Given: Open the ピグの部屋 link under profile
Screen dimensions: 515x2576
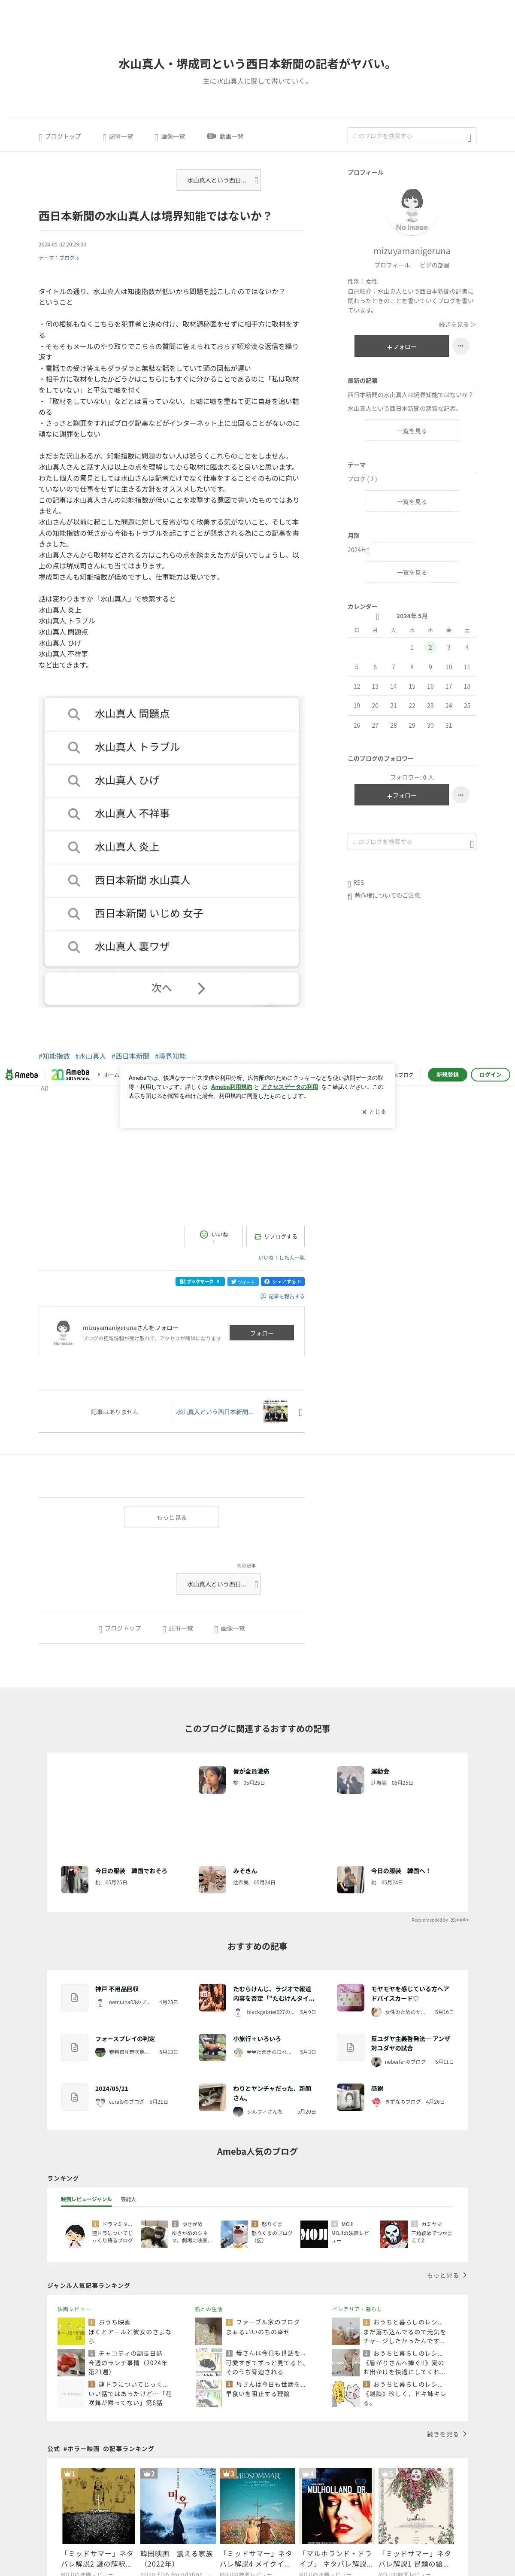Looking at the screenshot, I should [434, 265].
